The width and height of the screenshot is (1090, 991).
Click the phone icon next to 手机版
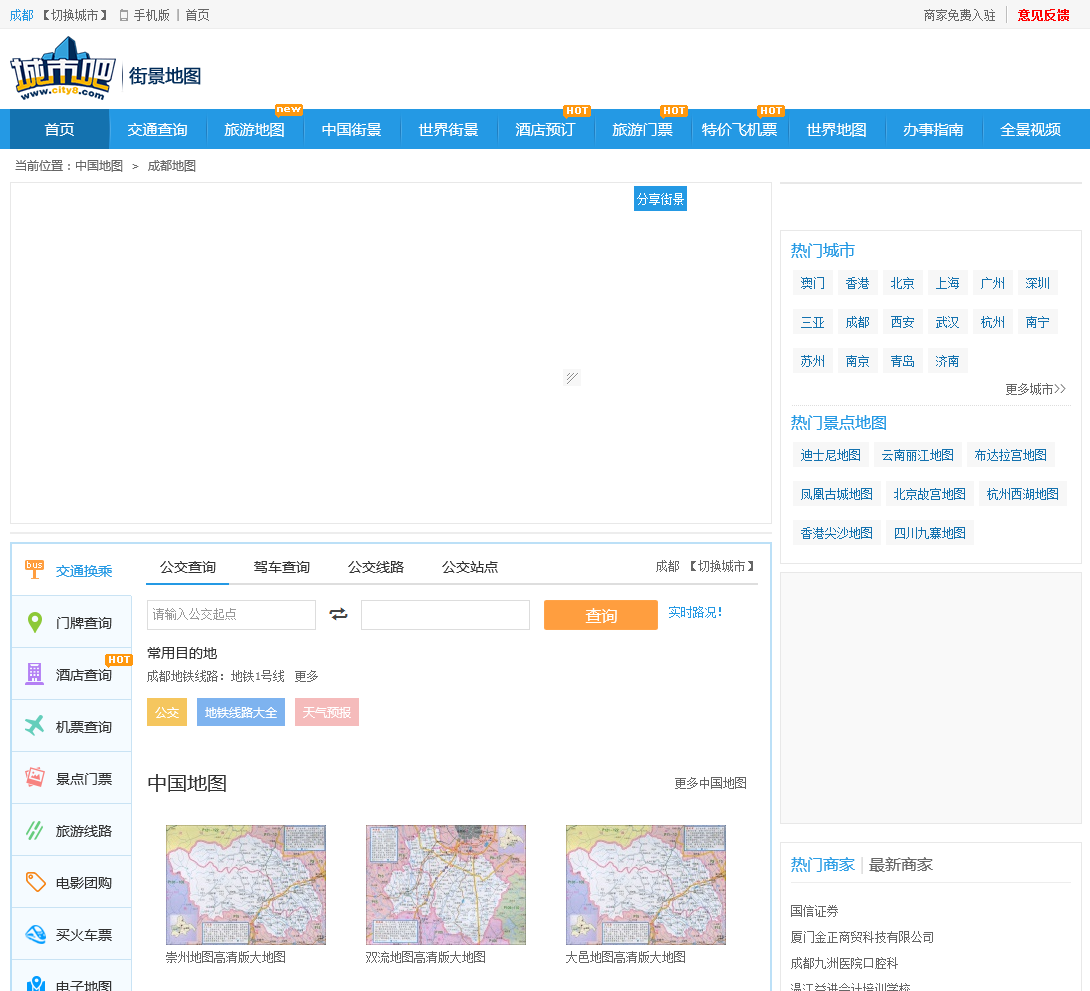click(x=124, y=15)
